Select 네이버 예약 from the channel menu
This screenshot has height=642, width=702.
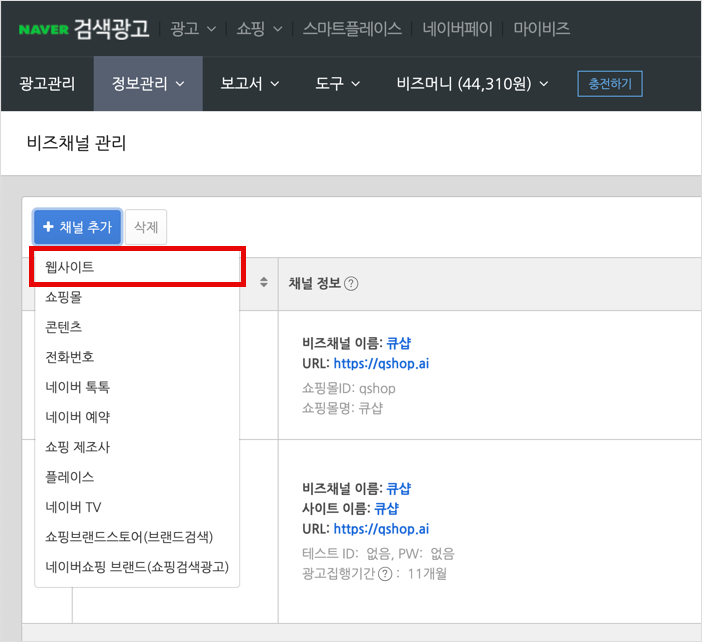[137, 417]
